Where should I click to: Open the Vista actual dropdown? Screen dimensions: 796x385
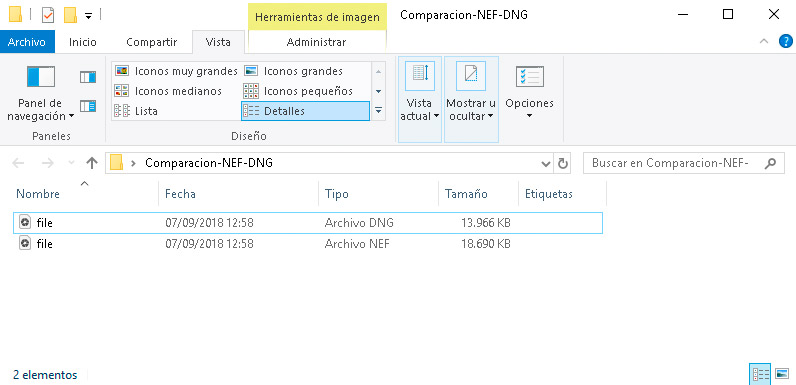click(420, 99)
